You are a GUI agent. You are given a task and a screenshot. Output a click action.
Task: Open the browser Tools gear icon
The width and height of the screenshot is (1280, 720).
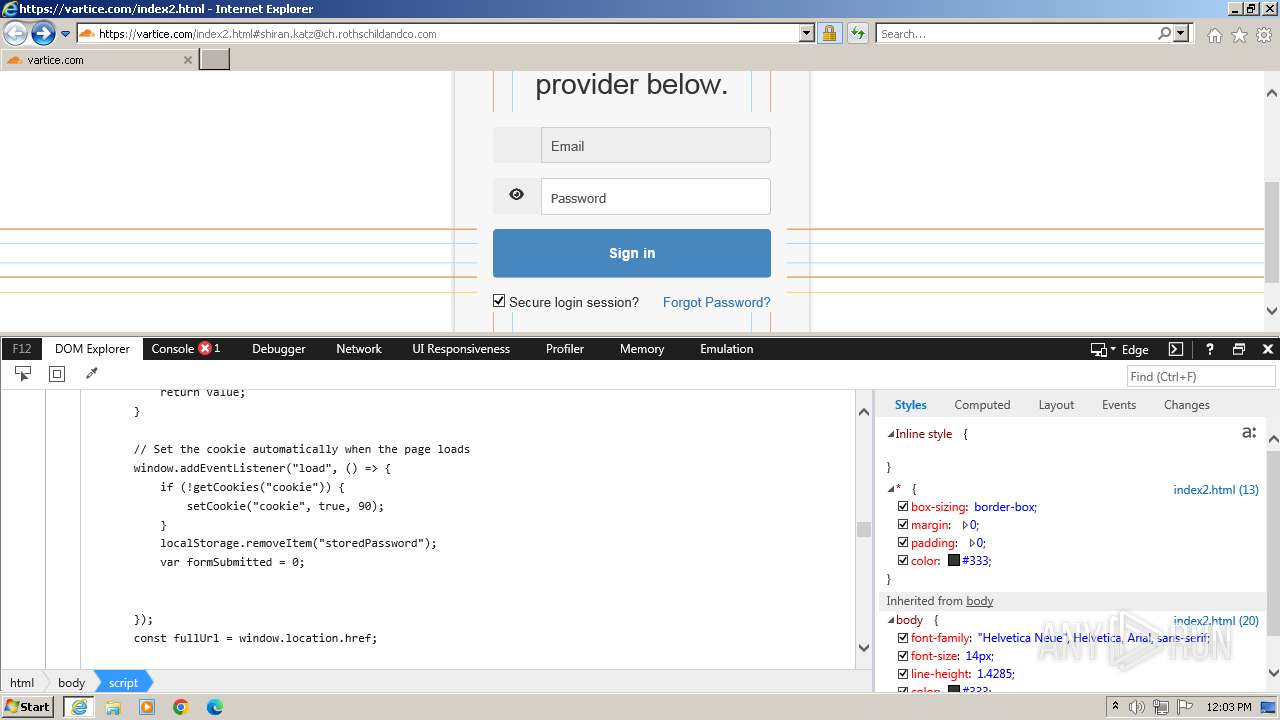[x=1264, y=35]
